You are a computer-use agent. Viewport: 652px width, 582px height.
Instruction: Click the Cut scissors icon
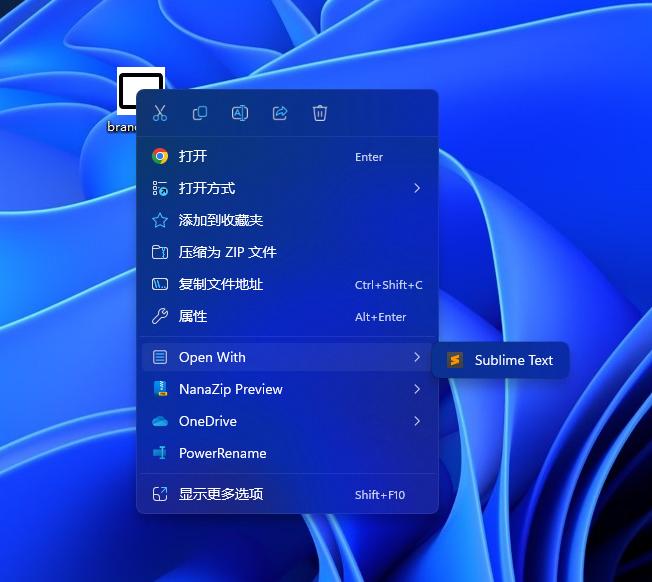[160, 113]
